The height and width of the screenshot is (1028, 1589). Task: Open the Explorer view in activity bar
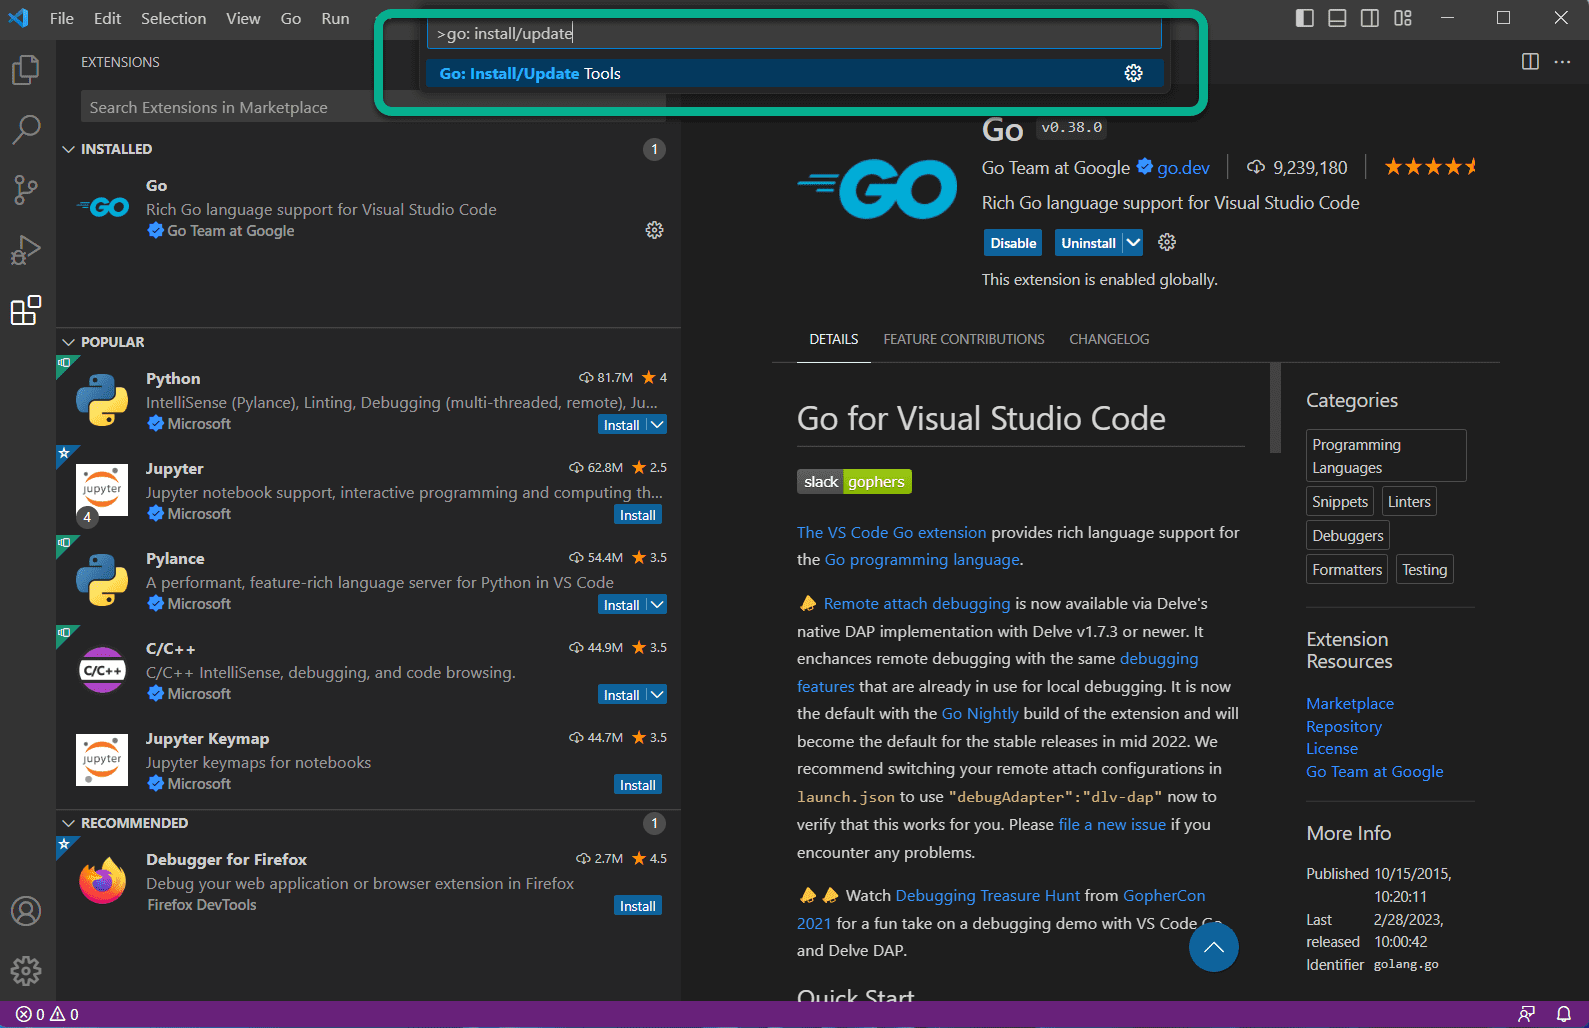pos(26,69)
